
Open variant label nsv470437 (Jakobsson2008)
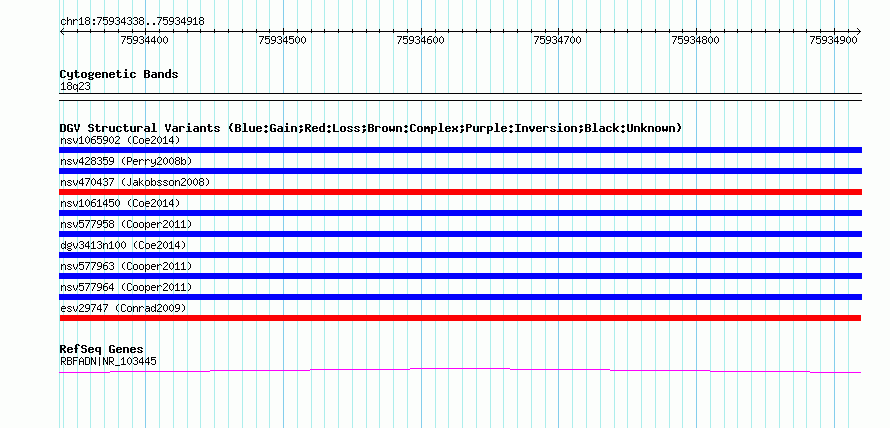pyautogui.click(x=135, y=182)
